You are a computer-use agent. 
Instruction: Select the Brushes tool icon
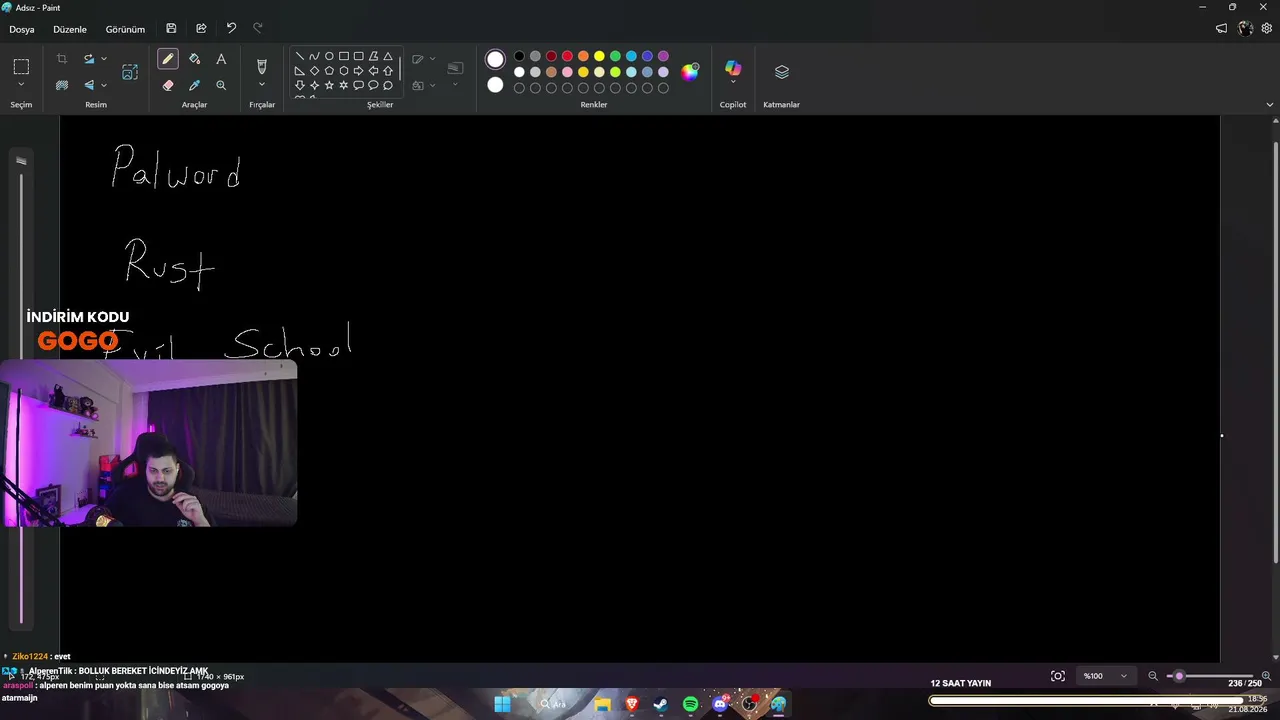tap(262, 66)
